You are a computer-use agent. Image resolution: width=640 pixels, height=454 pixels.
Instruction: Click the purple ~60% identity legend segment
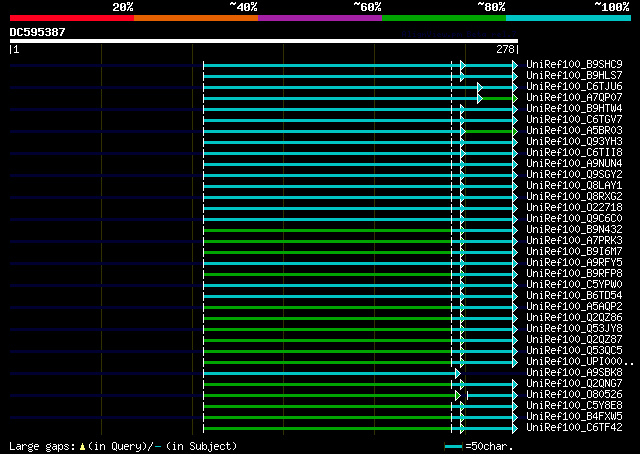[320, 18]
